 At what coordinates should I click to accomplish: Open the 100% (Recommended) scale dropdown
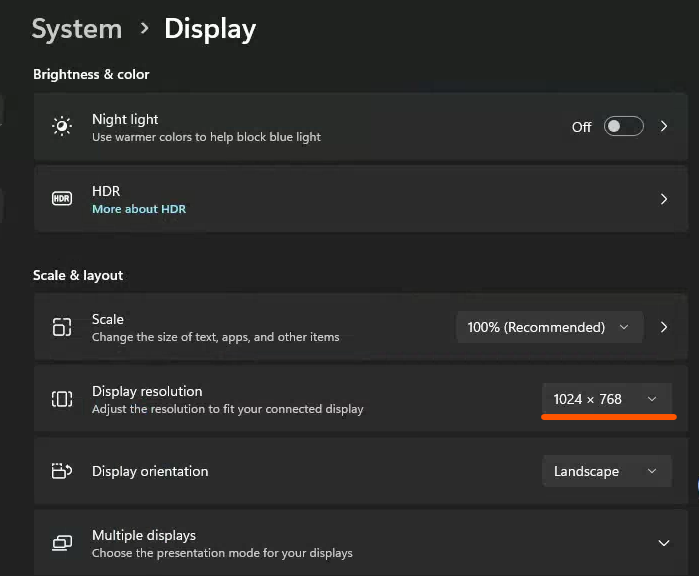(x=548, y=327)
